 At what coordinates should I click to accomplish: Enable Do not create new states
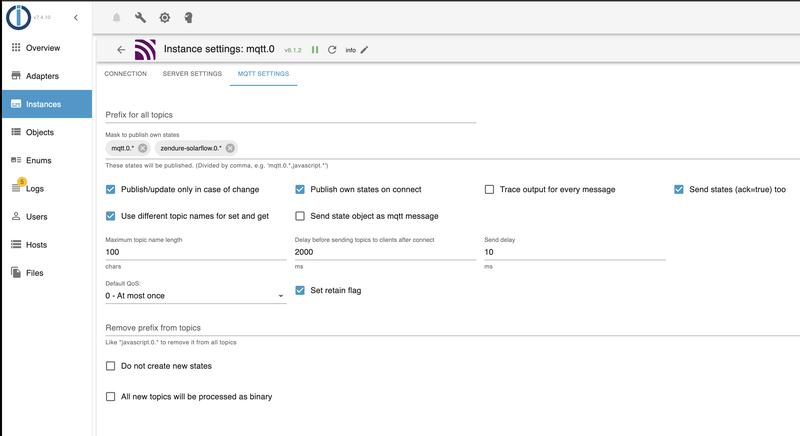111,366
